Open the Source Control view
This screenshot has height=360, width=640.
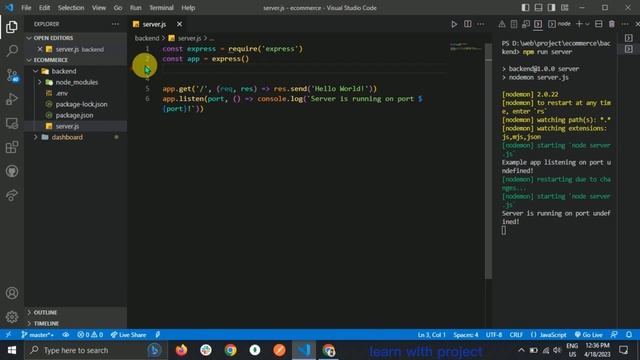pos(12,75)
